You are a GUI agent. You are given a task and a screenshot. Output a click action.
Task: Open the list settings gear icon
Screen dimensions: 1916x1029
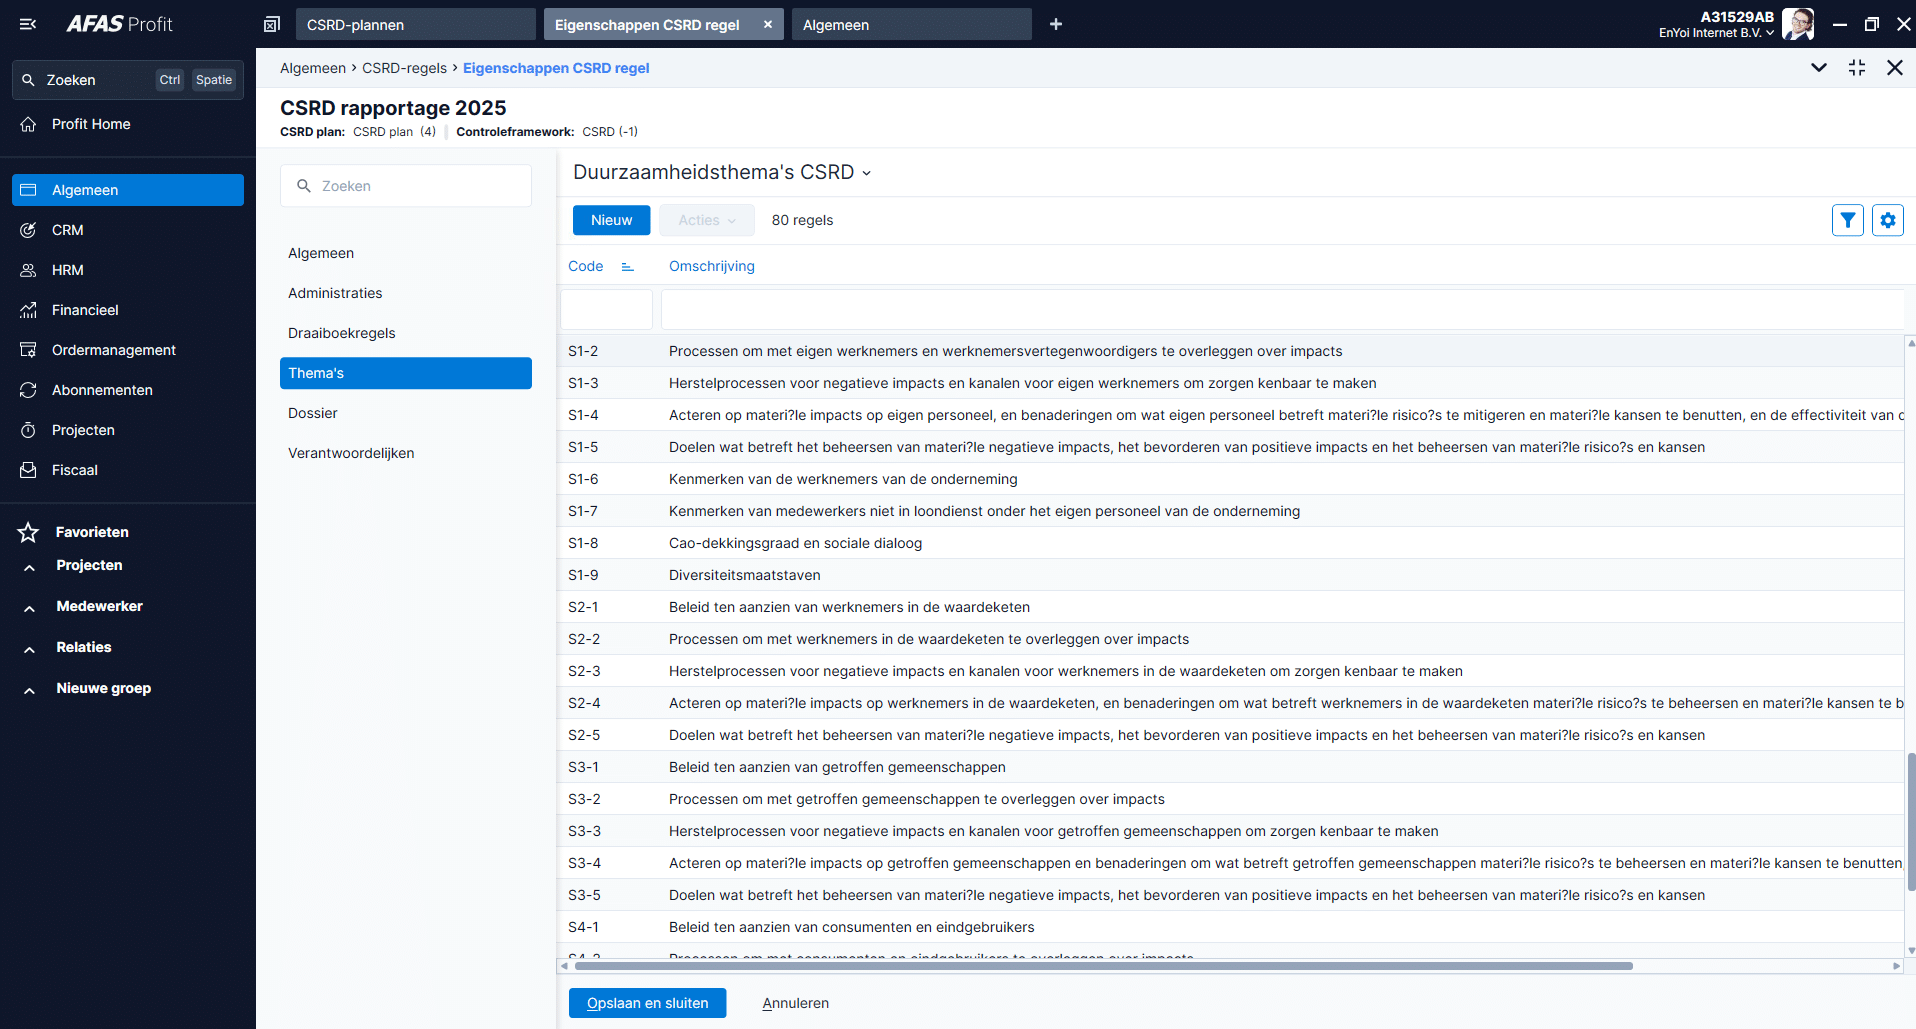coord(1887,220)
